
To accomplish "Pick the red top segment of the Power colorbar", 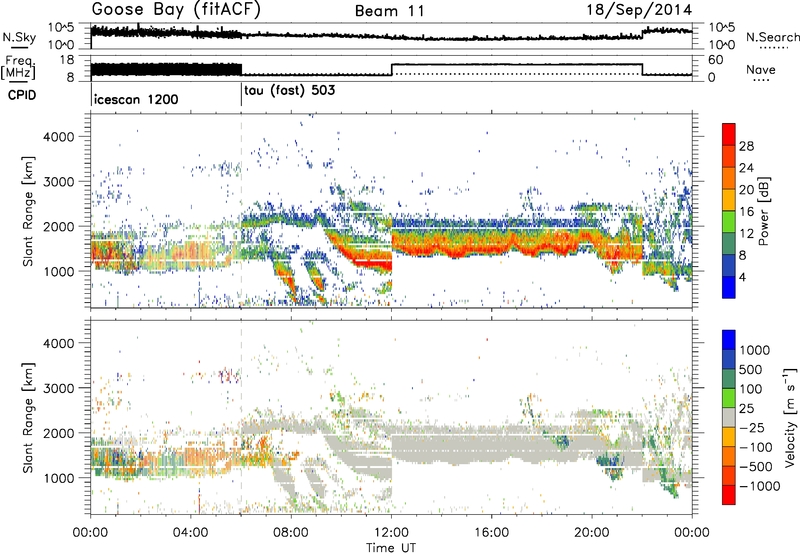I will [x=729, y=135].
